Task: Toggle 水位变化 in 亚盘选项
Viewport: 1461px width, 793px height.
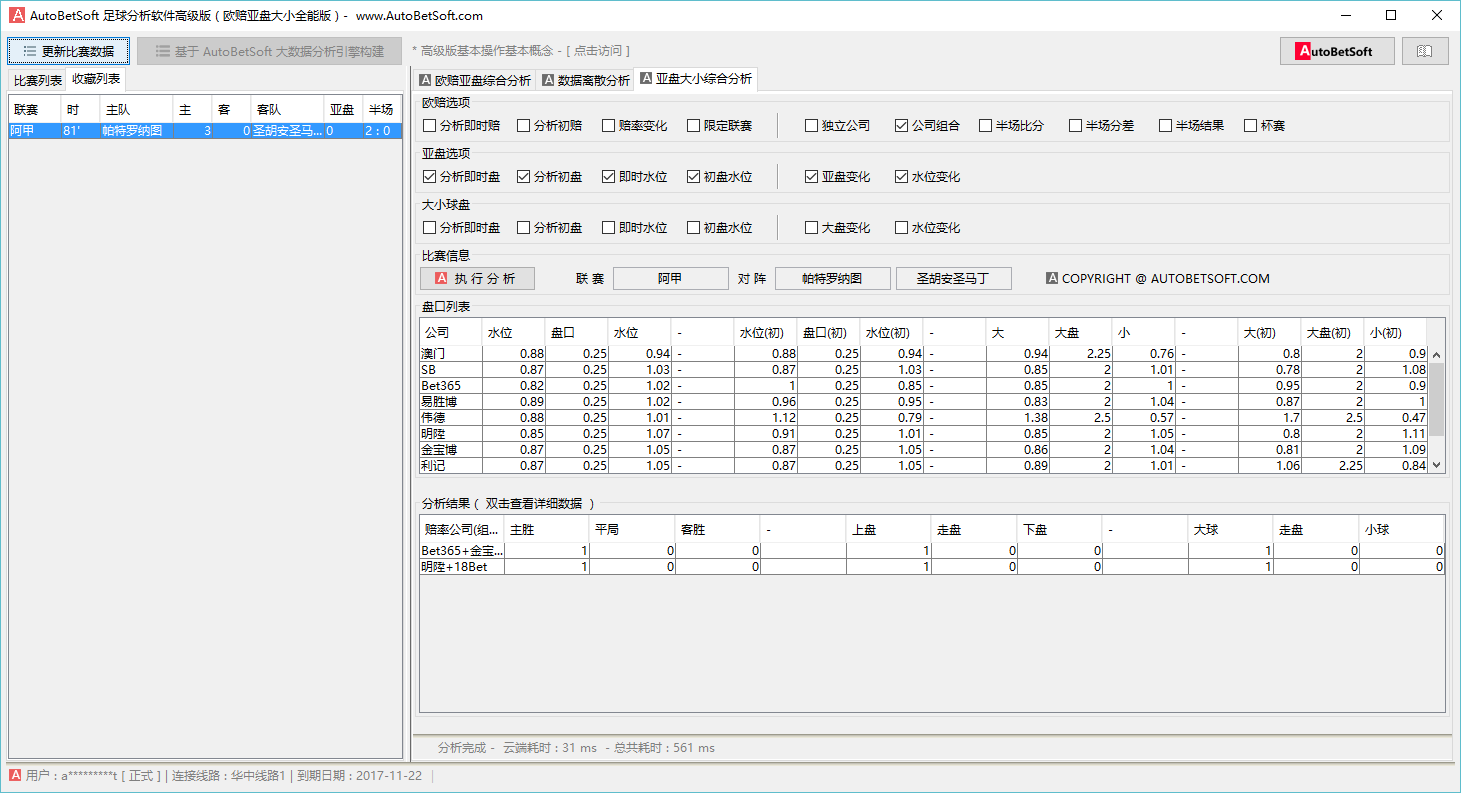Action: [x=901, y=177]
